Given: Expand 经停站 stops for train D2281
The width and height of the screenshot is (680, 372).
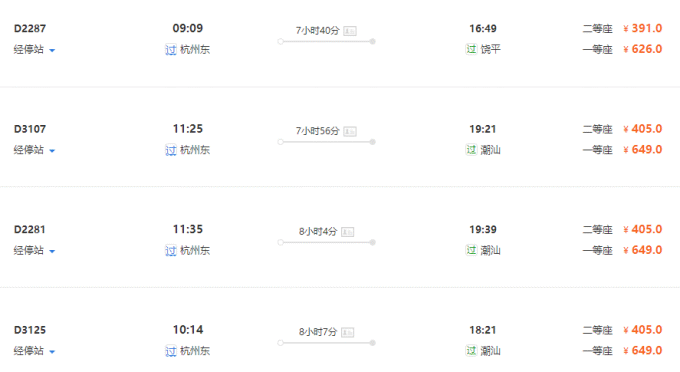Looking at the screenshot, I should click(34, 251).
